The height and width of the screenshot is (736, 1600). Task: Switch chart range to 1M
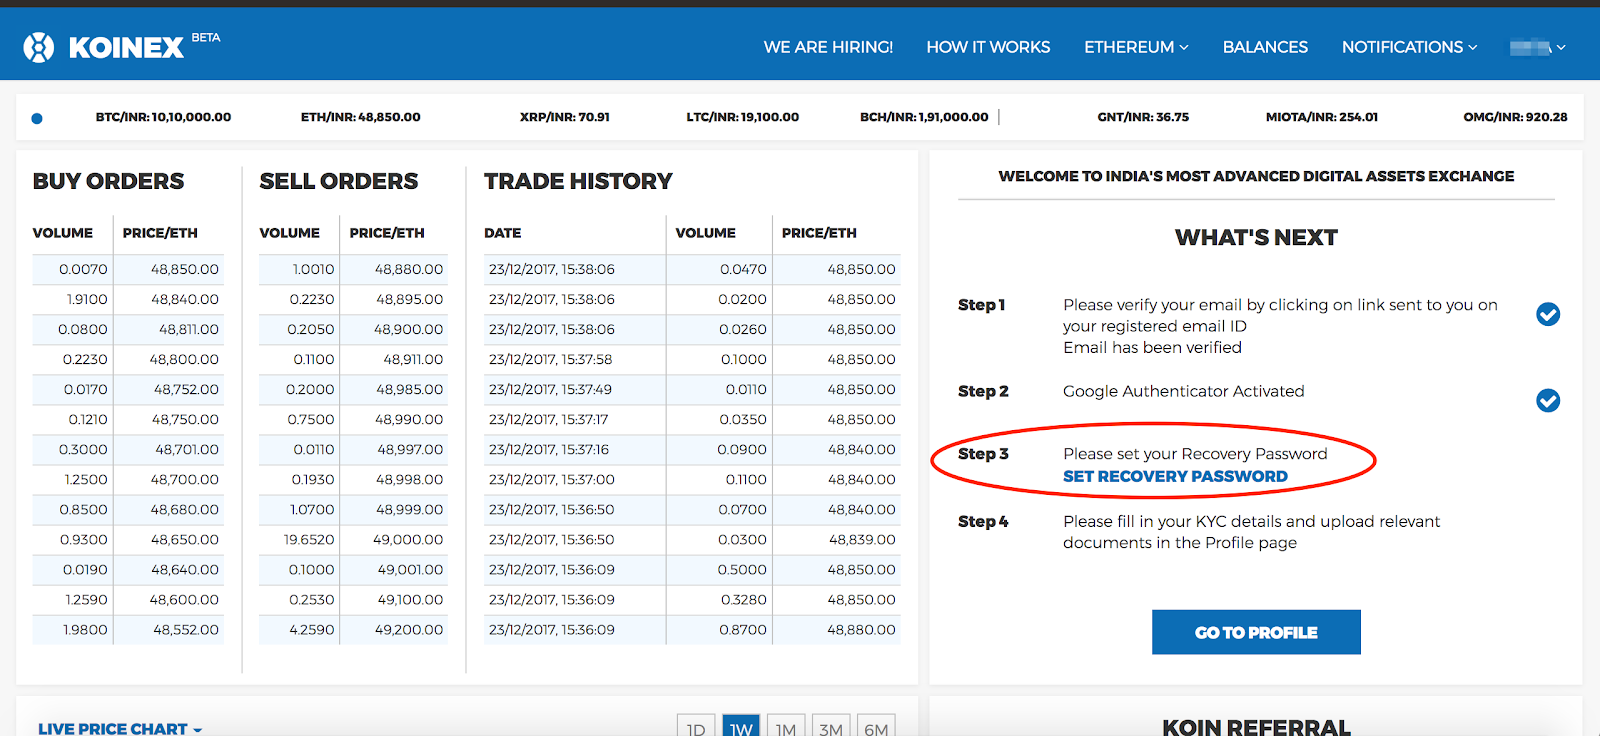pyautogui.click(x=786, y=727)
